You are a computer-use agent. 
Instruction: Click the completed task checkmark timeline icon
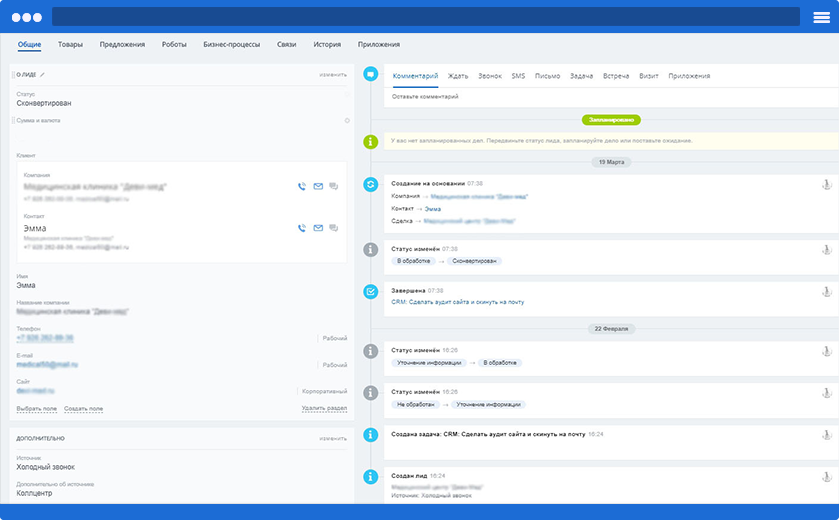pos(371,291)
